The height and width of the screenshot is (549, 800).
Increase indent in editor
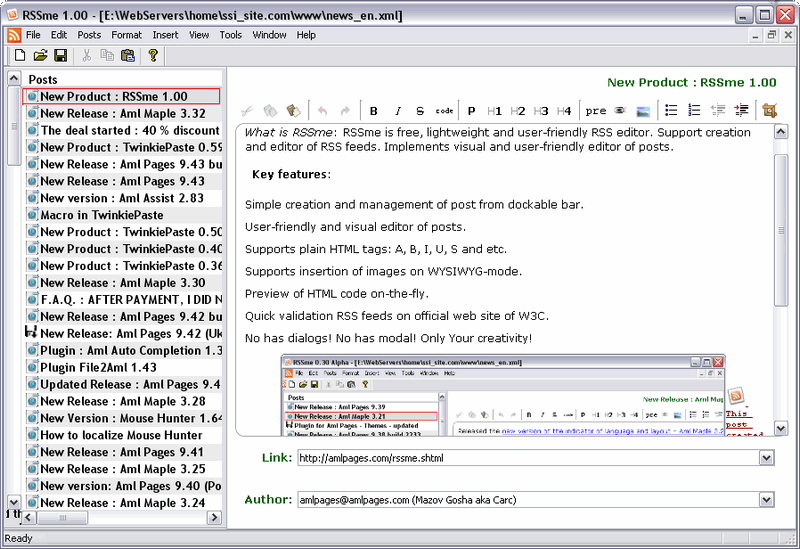click(x=741, y=110)
